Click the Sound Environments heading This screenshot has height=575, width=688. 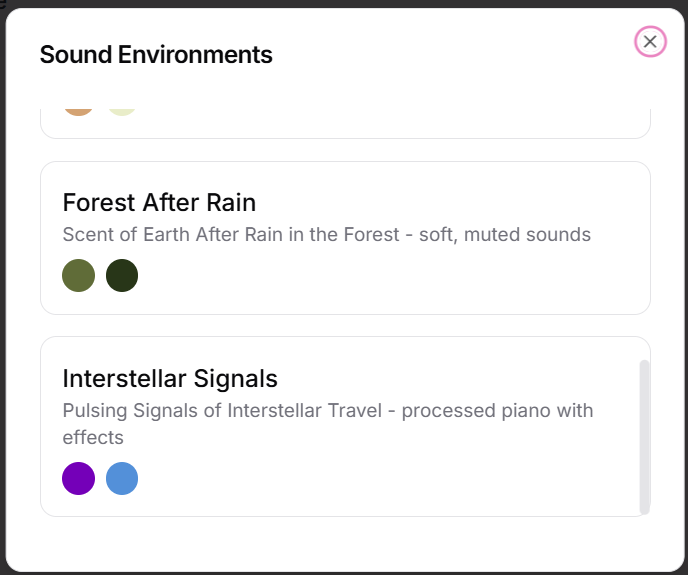pyautogui.click(x=156, y=55)
